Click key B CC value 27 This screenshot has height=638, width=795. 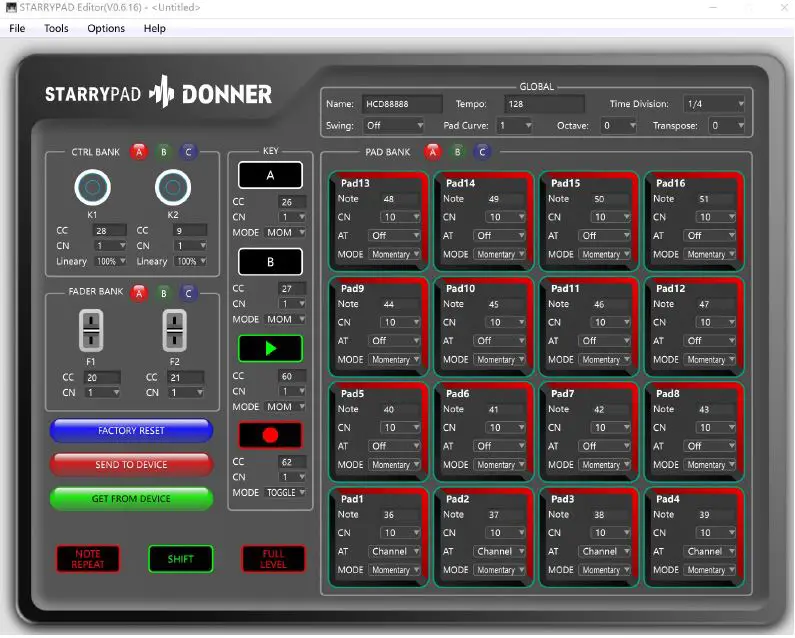(x=292, y=289)
